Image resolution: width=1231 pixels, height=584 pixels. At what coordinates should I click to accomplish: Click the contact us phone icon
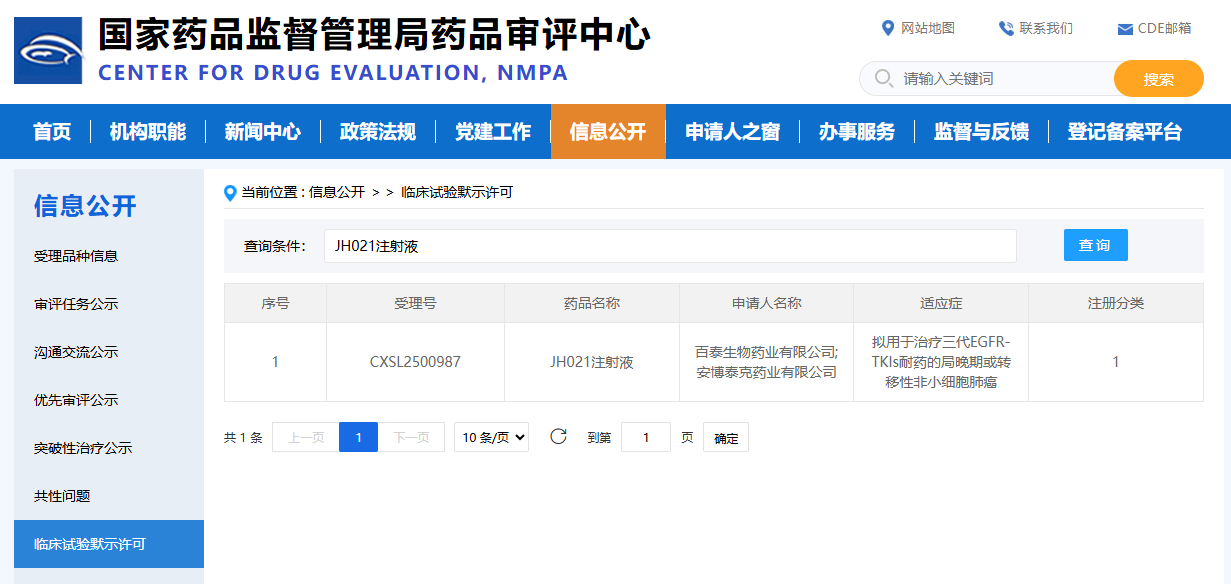point(1006,28)
